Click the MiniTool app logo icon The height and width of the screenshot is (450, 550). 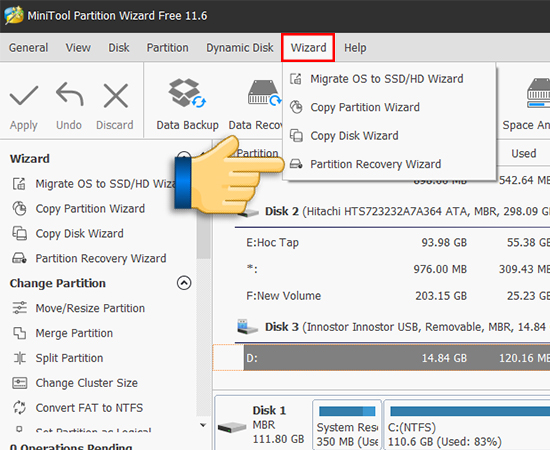click(x=14, y=16)
